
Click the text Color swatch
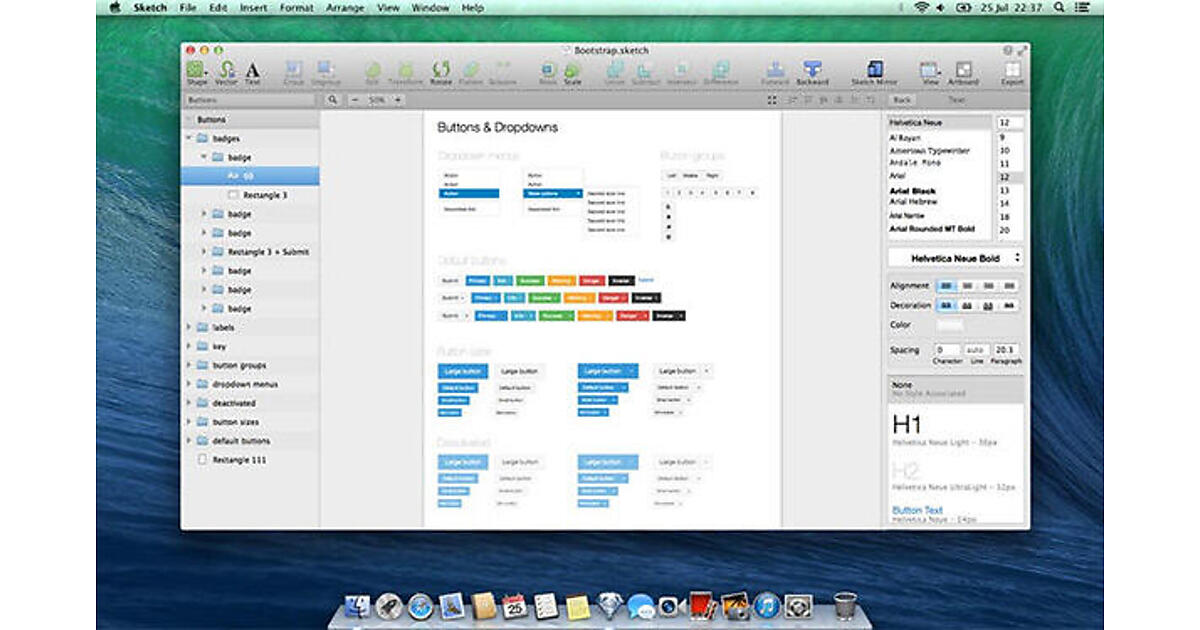[949, 326]
